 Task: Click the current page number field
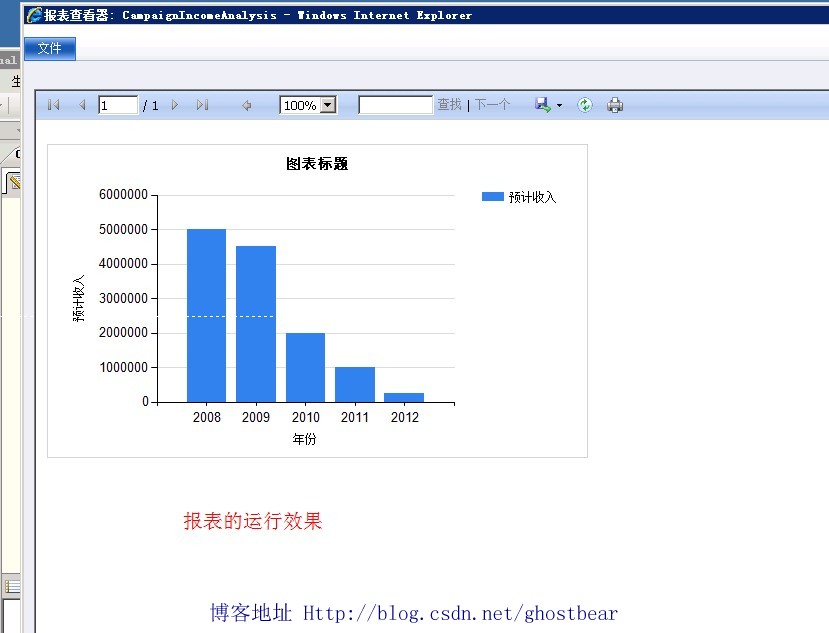click(118, 105)
